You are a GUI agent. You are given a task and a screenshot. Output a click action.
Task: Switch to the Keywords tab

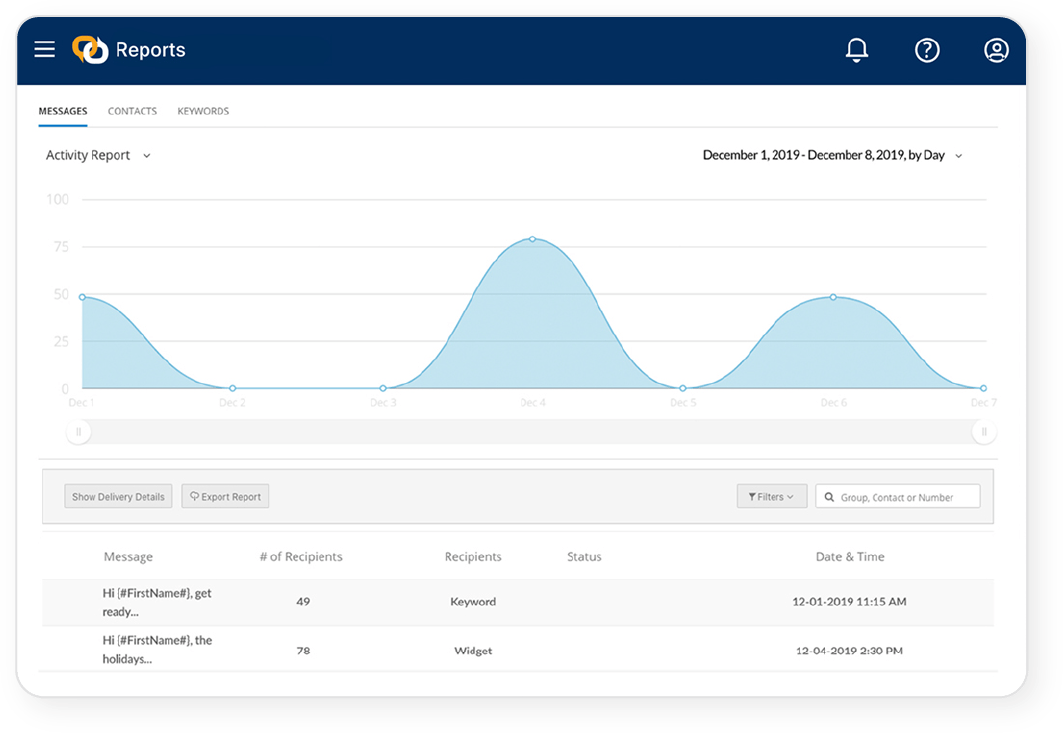[203, 111]
